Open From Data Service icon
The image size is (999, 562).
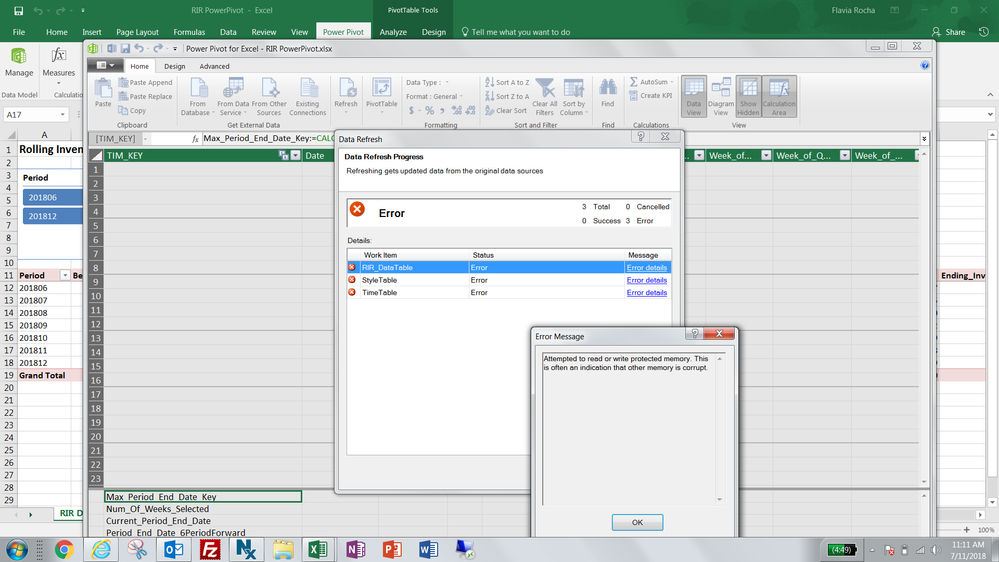(x=233, y=97)
